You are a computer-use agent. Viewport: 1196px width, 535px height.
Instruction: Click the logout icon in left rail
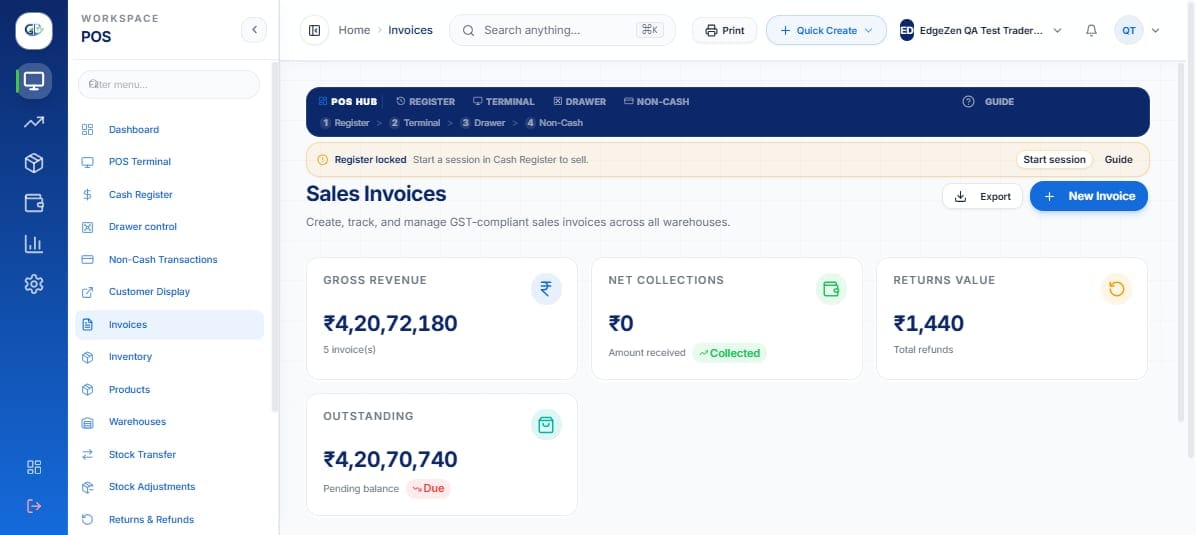coord(34,507)
